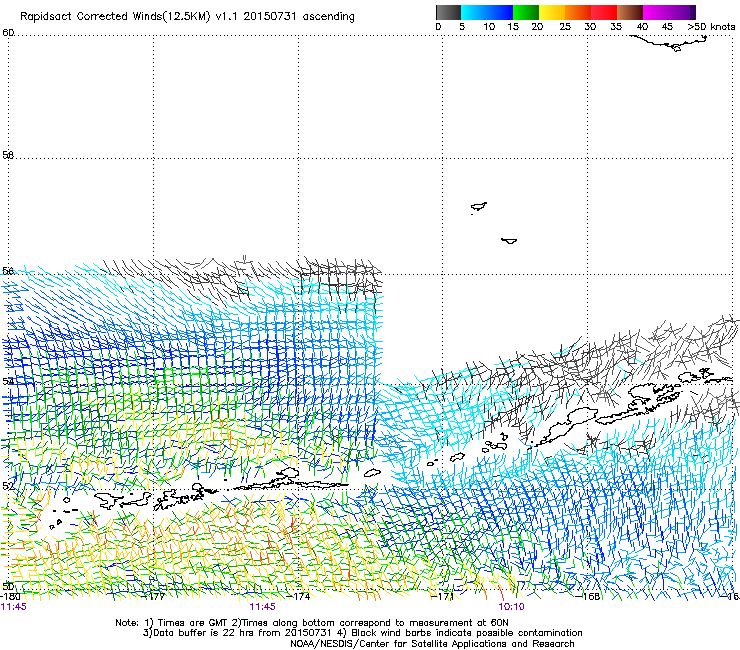The height and width of the screenshot is (650, 740).
Task: Click the longitude label '-174'
Action: pyautogui.click(x=299, y=596)
